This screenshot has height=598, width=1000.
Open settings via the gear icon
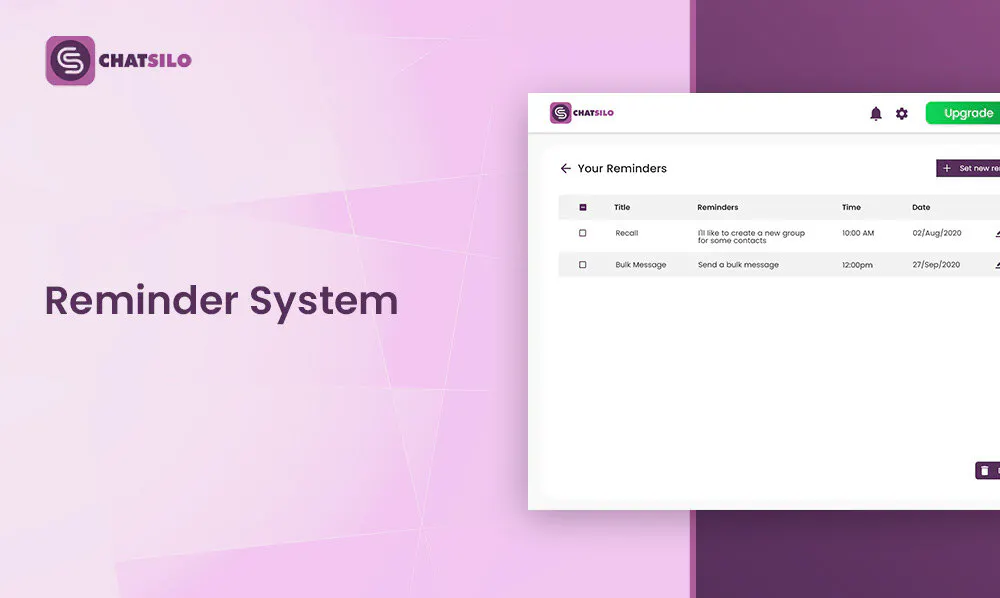coord(901,113)
